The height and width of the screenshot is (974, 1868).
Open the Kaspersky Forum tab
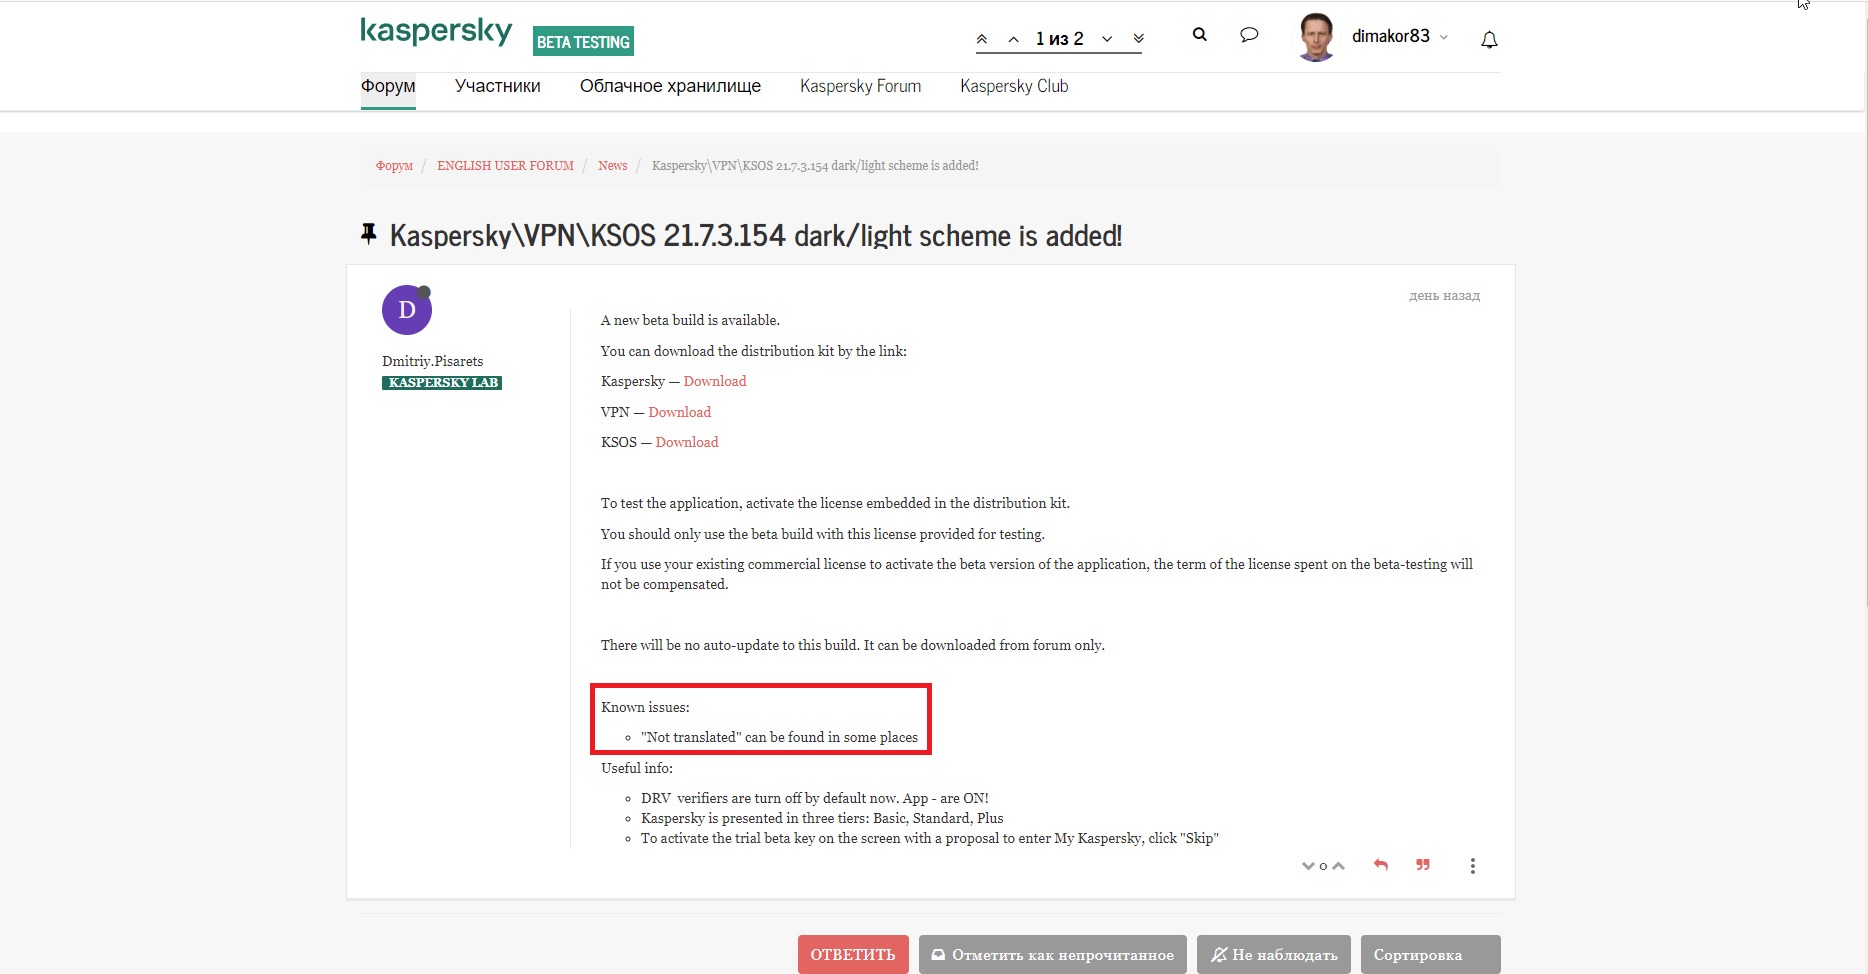[860, 86]
